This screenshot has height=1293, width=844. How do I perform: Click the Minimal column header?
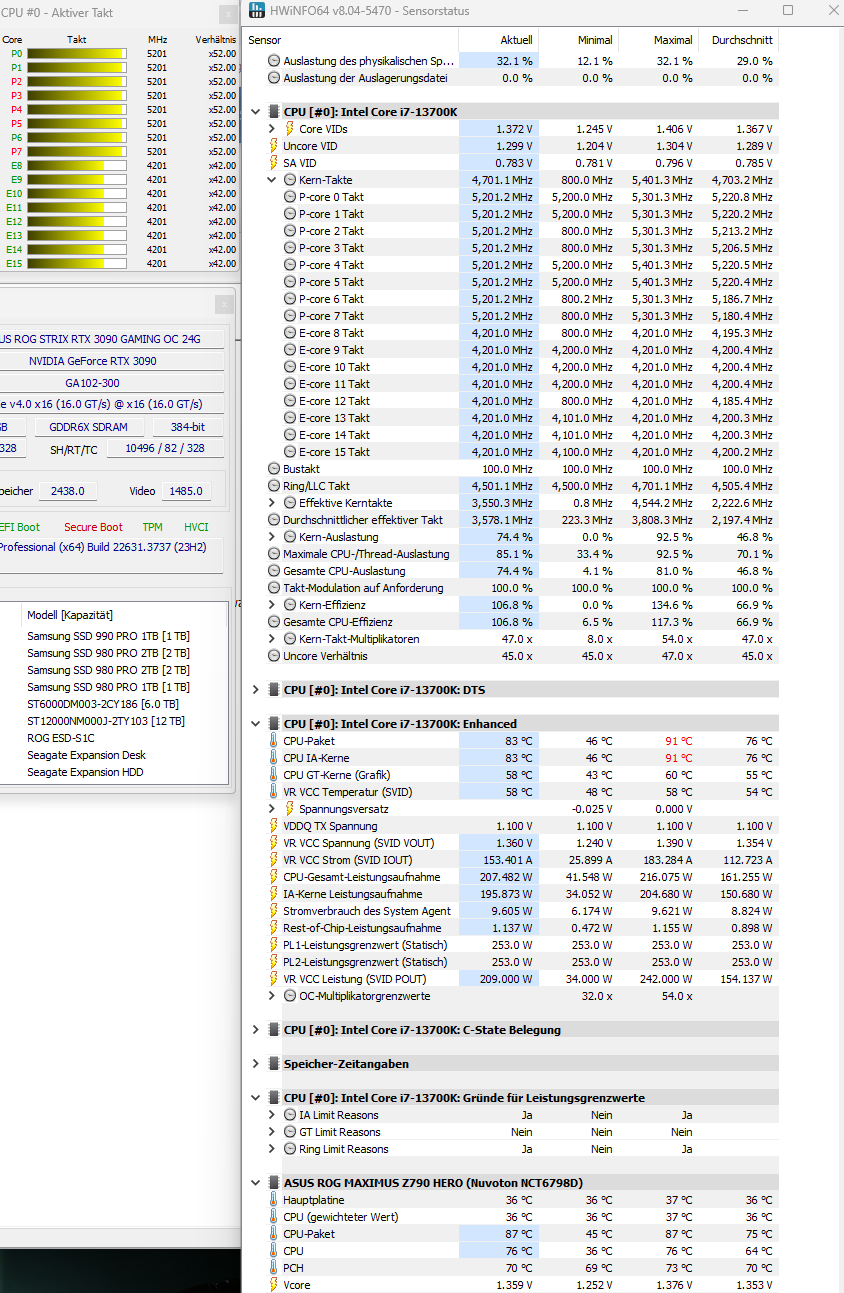(x=578, y=40)
